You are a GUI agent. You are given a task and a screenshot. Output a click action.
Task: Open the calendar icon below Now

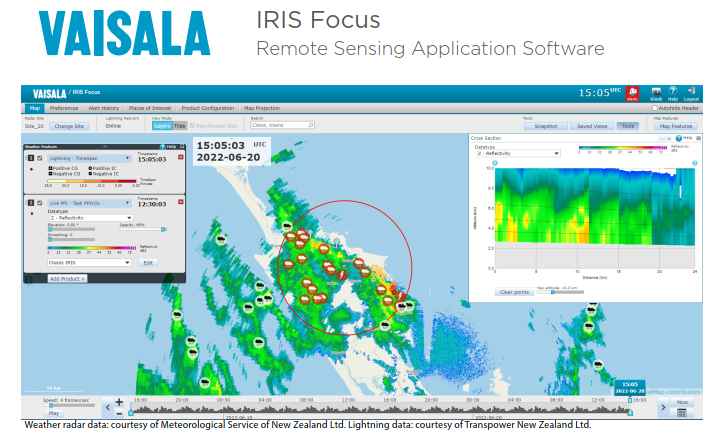(x=682, y=413)
